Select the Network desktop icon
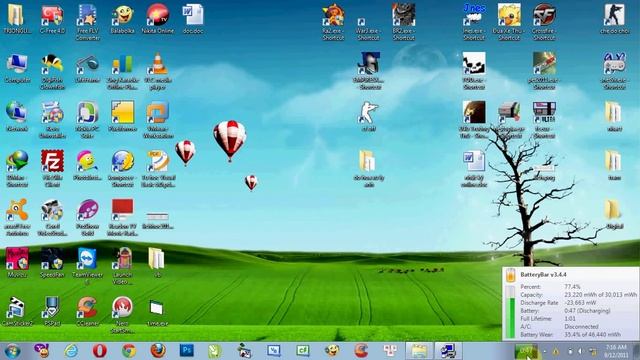This screenshot has width=640, height=360. [17, 116]
